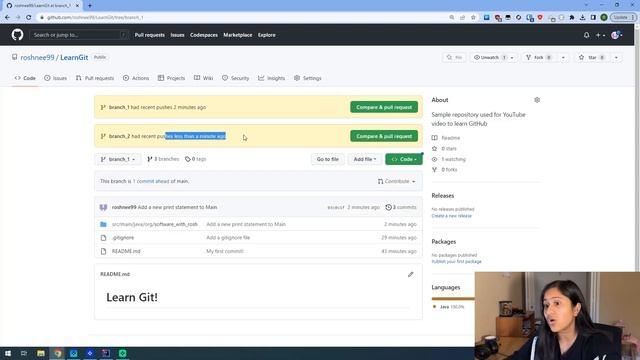Open the Contribute dropdown
The image size is (640, 360).
396,181
